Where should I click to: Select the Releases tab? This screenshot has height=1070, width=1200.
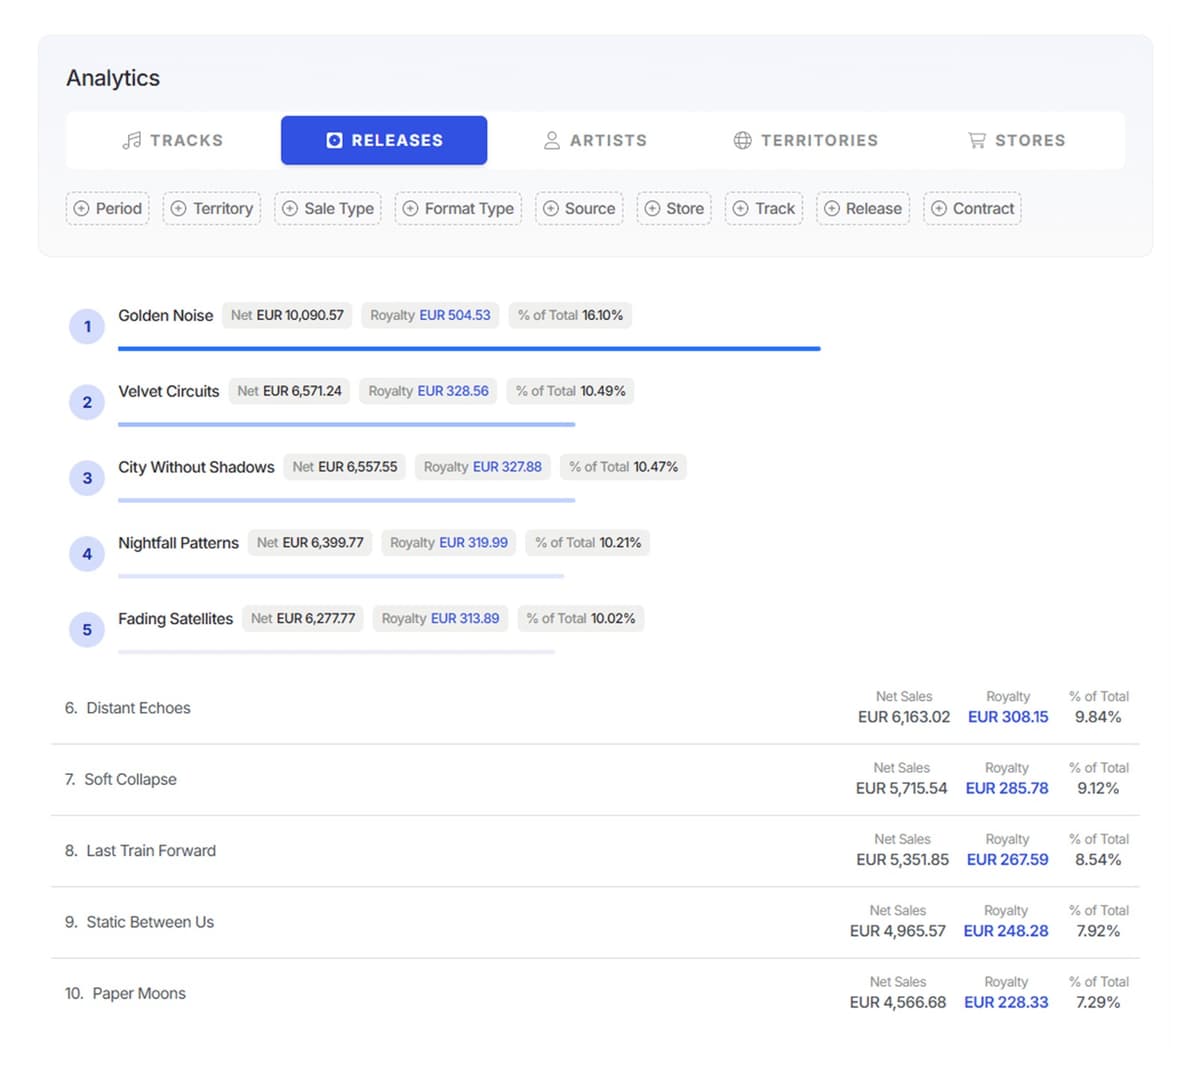[x=384, y=140]
